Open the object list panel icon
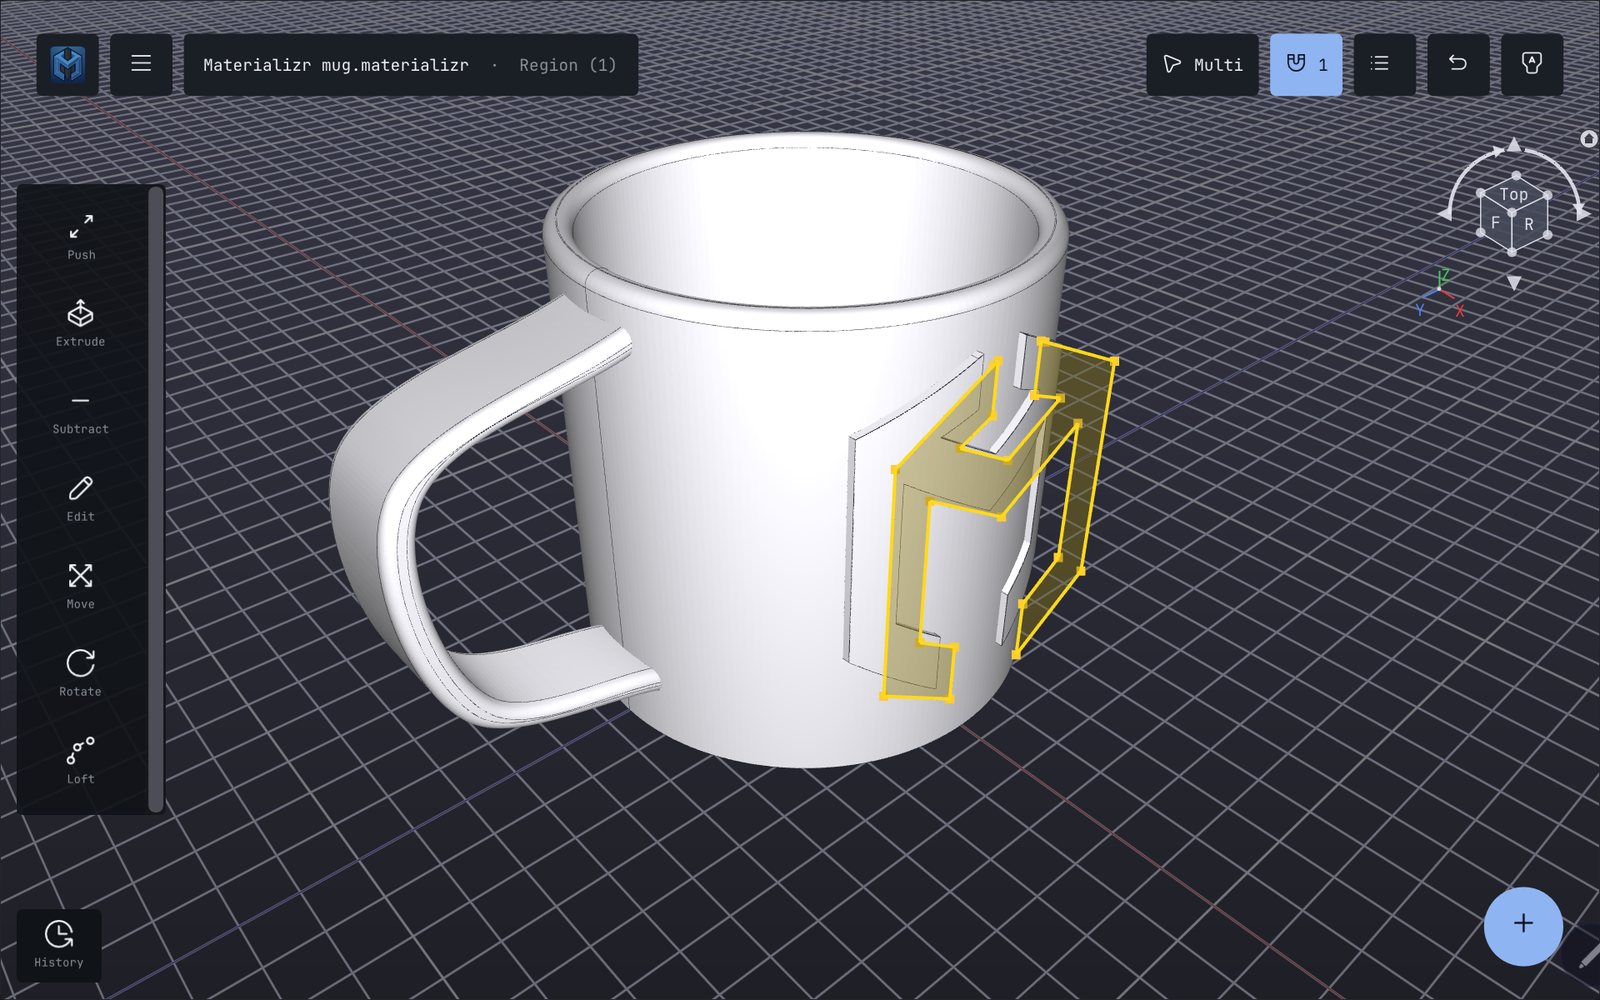This screenshot has height=1000, width=1600. click(x=1384, y=65)
